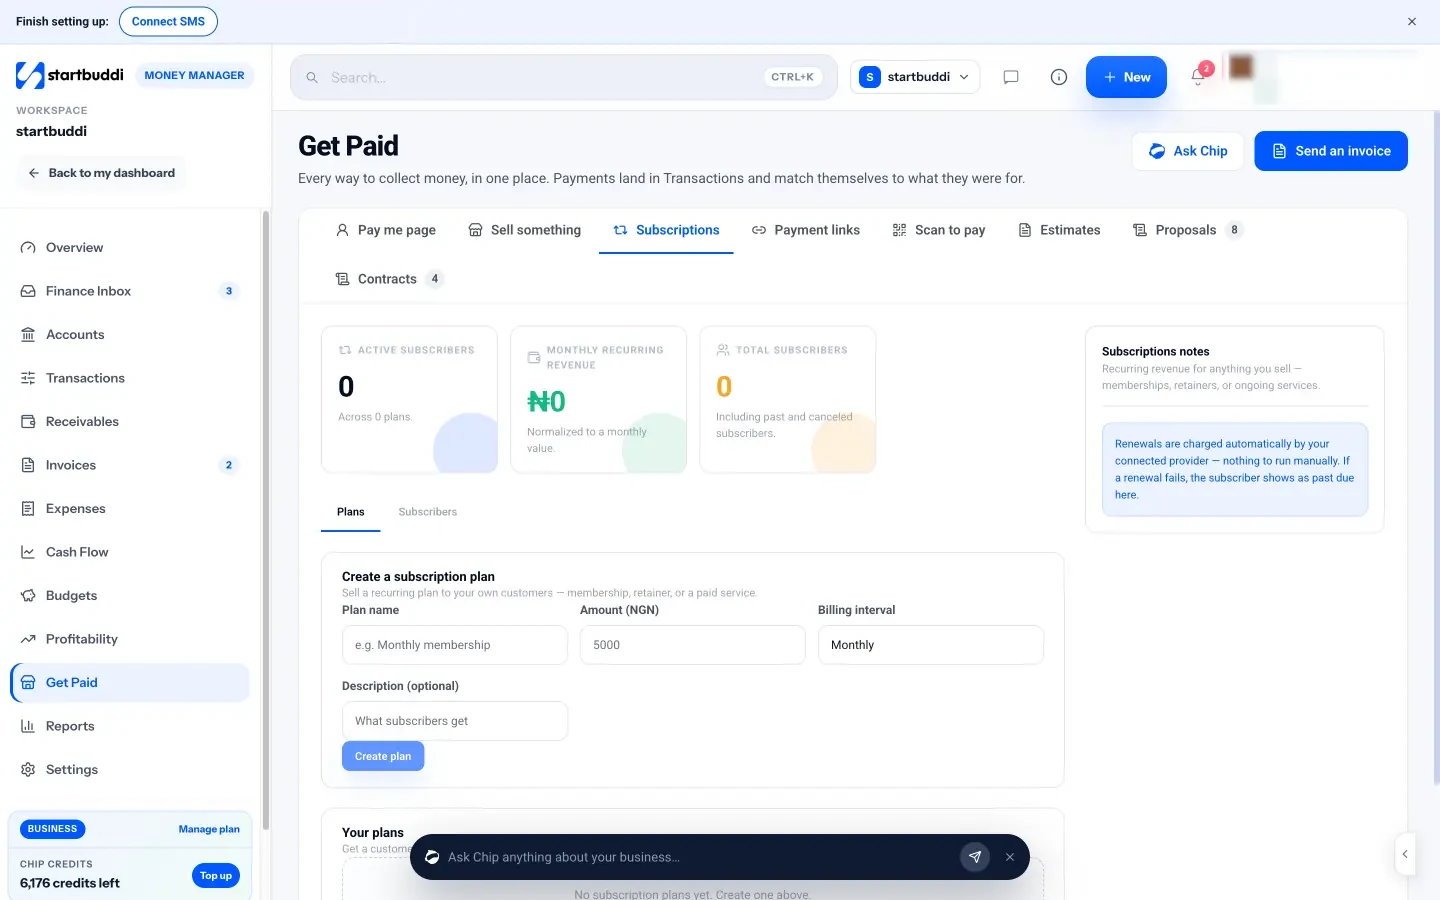Open Ask Chip assistant
The height and width of the screenshot is (900, 1440).
(1188, 151)
